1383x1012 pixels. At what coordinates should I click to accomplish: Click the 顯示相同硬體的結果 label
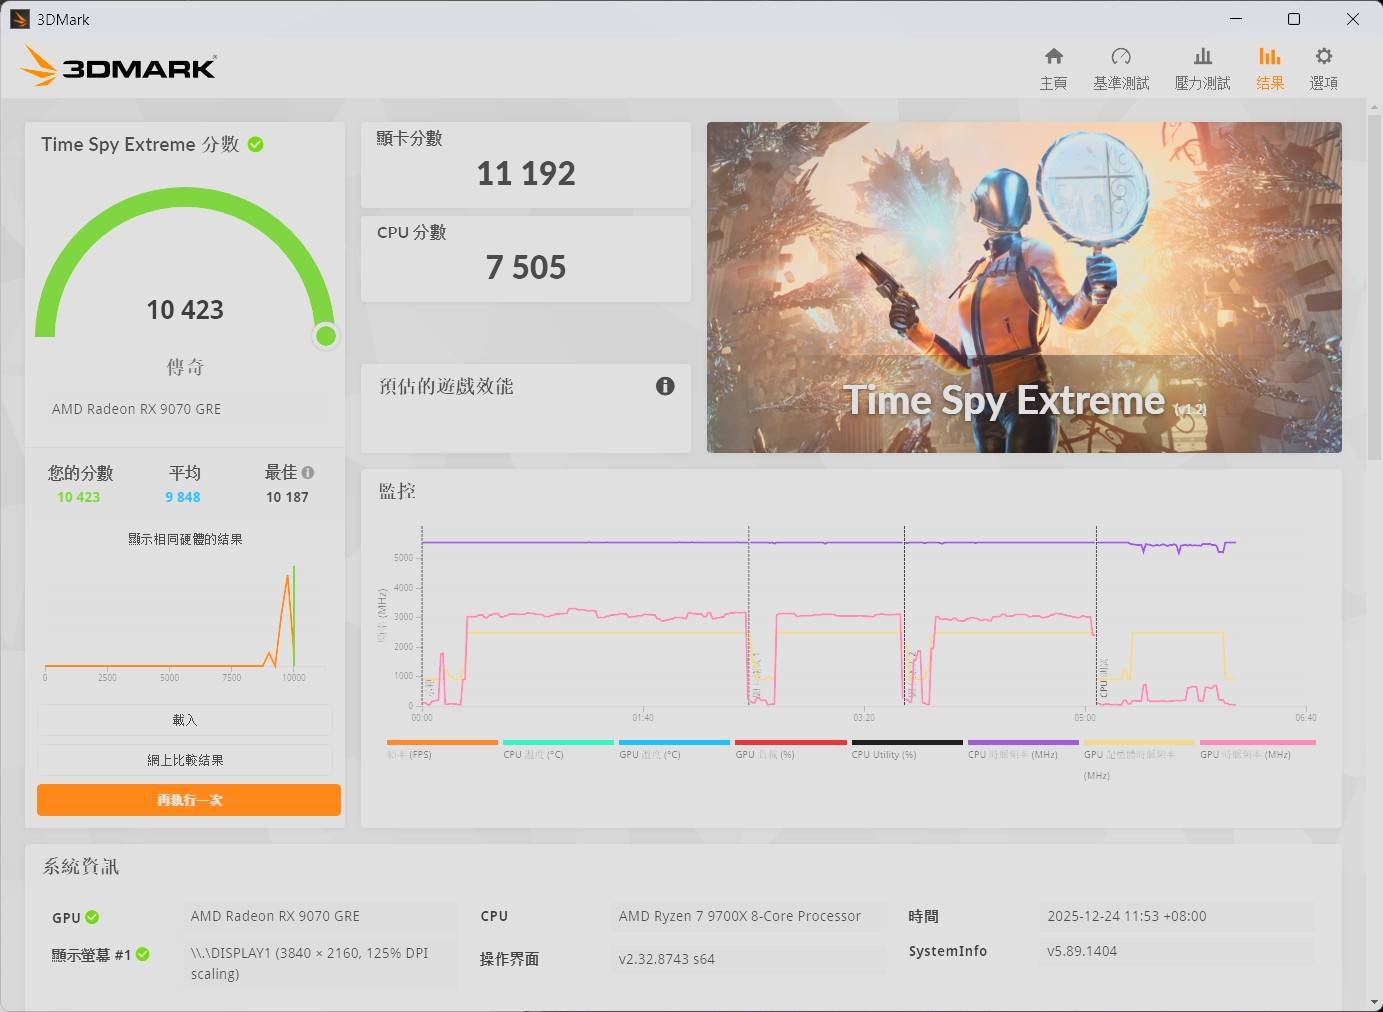[185, 539]
